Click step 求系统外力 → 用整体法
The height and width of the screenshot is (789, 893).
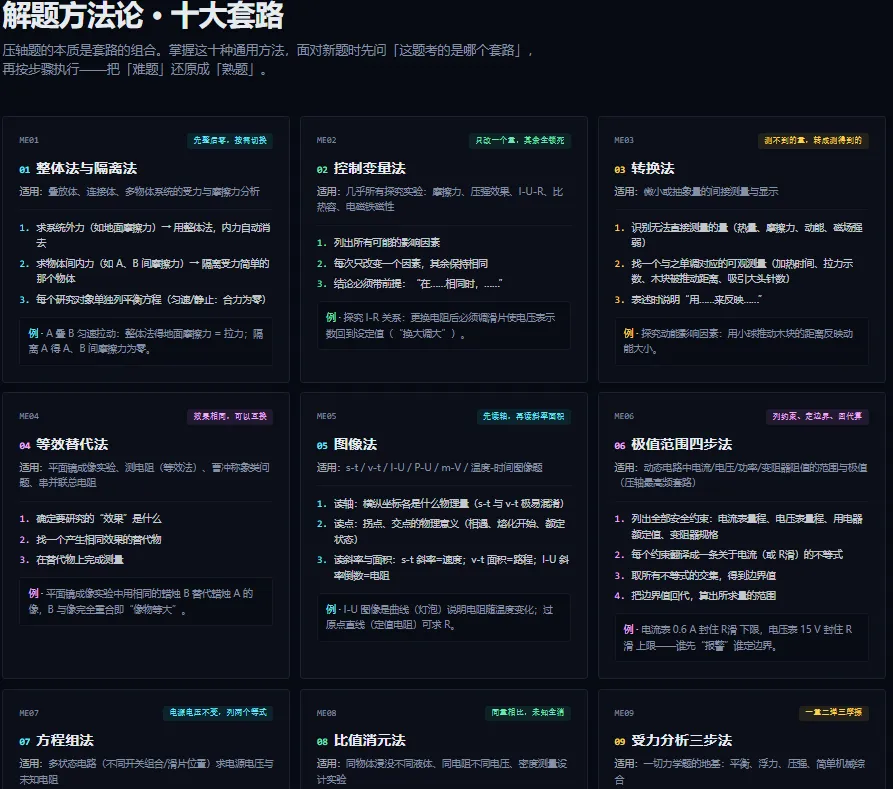point(145,235)
